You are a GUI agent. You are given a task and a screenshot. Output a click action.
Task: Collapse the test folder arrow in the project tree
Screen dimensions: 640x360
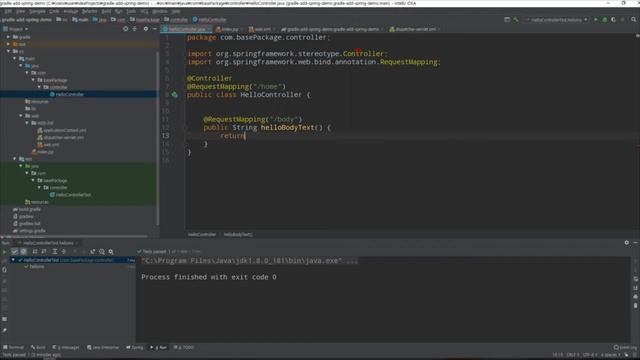[x=15, y=159]
